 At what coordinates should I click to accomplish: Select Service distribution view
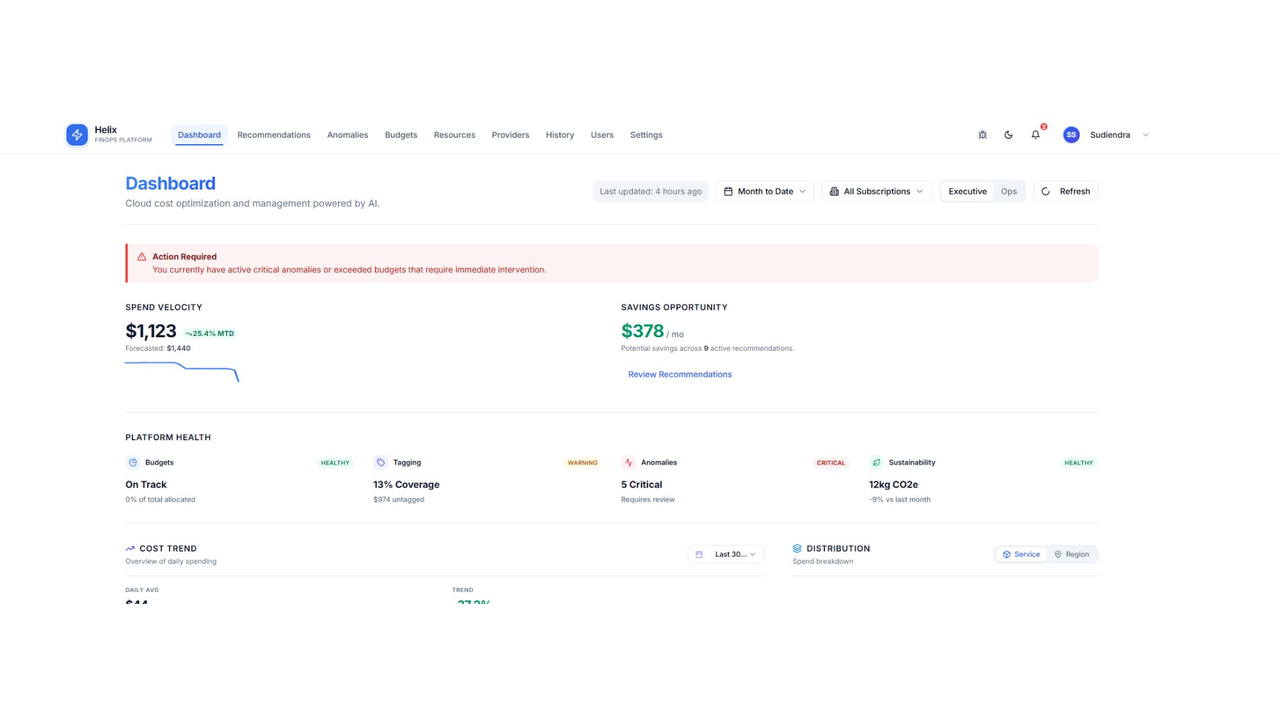(1021, 554)
